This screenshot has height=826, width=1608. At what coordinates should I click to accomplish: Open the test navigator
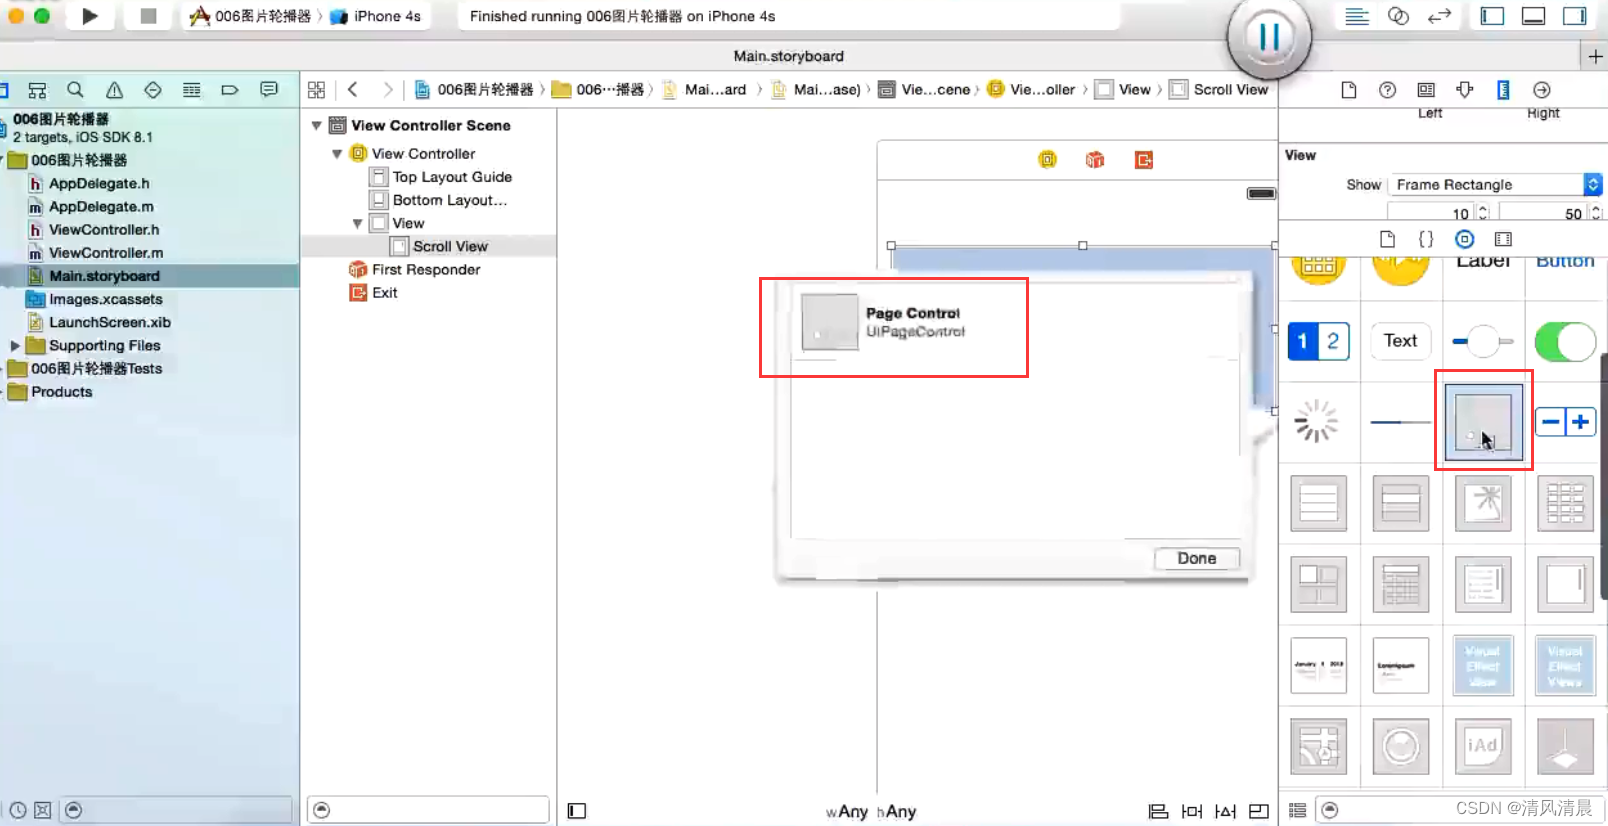click(152, 90)
